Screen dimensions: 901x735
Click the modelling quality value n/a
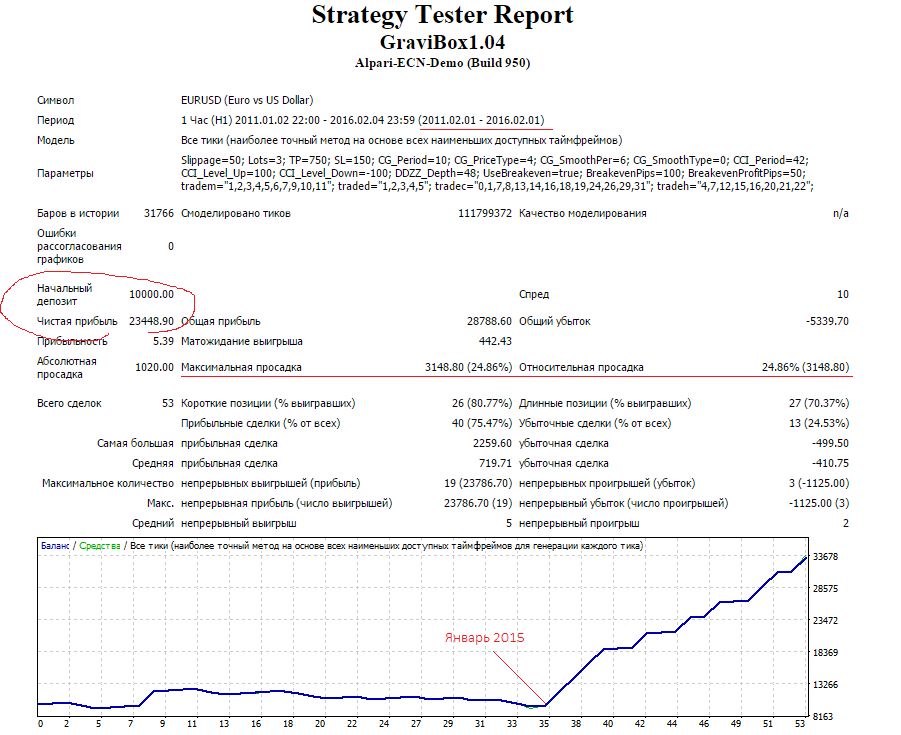[841, 213]
